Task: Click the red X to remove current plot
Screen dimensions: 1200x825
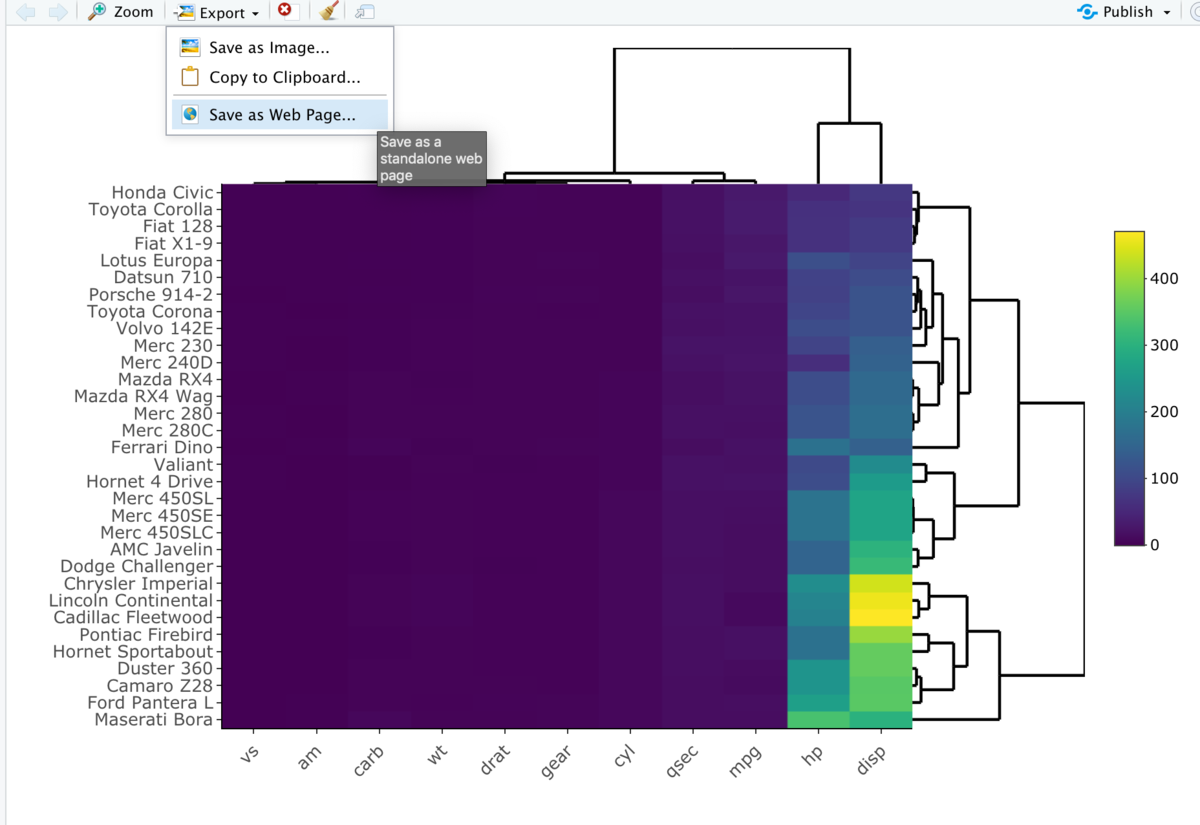Action: pos(287,12)
